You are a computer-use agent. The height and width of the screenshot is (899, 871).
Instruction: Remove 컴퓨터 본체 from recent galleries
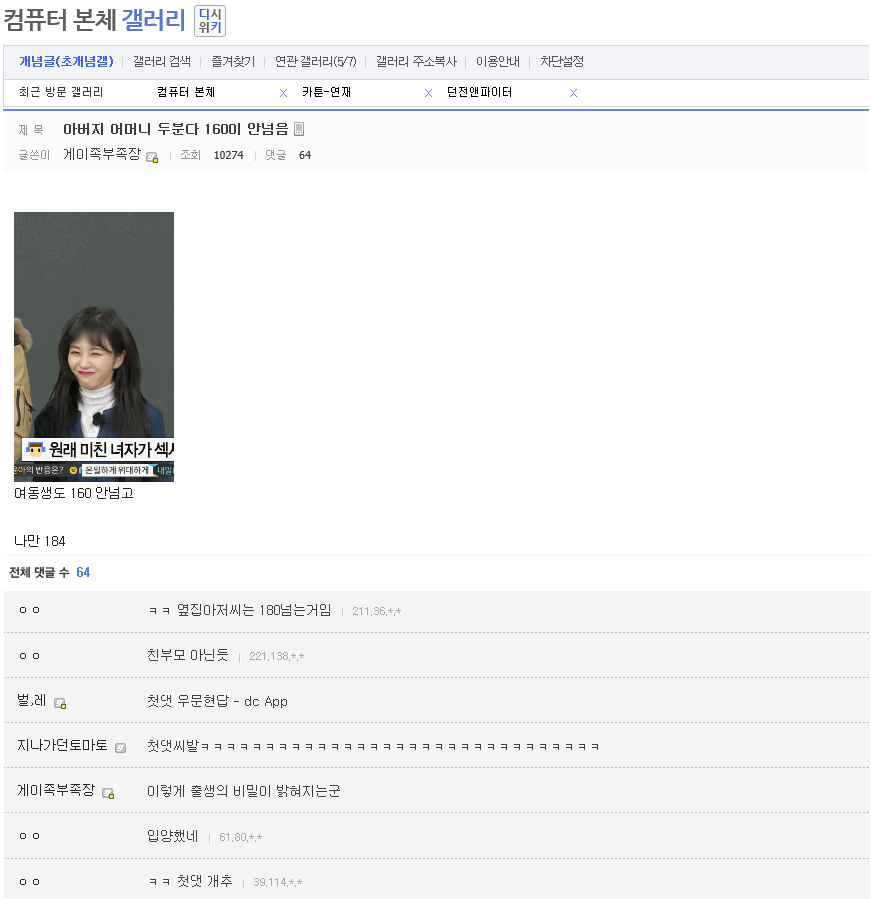283,93
